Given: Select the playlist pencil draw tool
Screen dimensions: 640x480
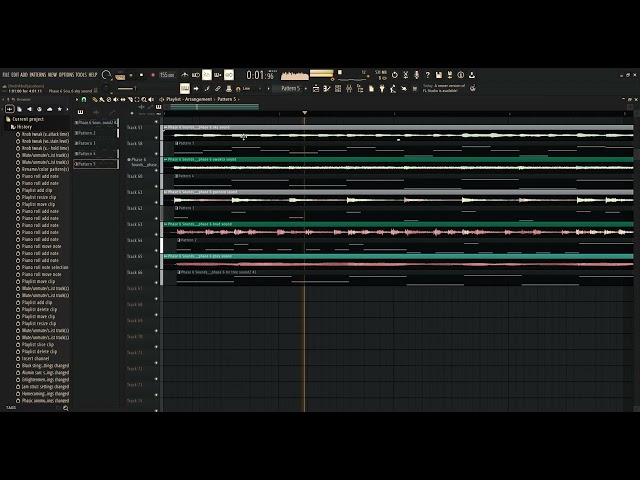Looking at the screenshot, I should pos(95,99).
